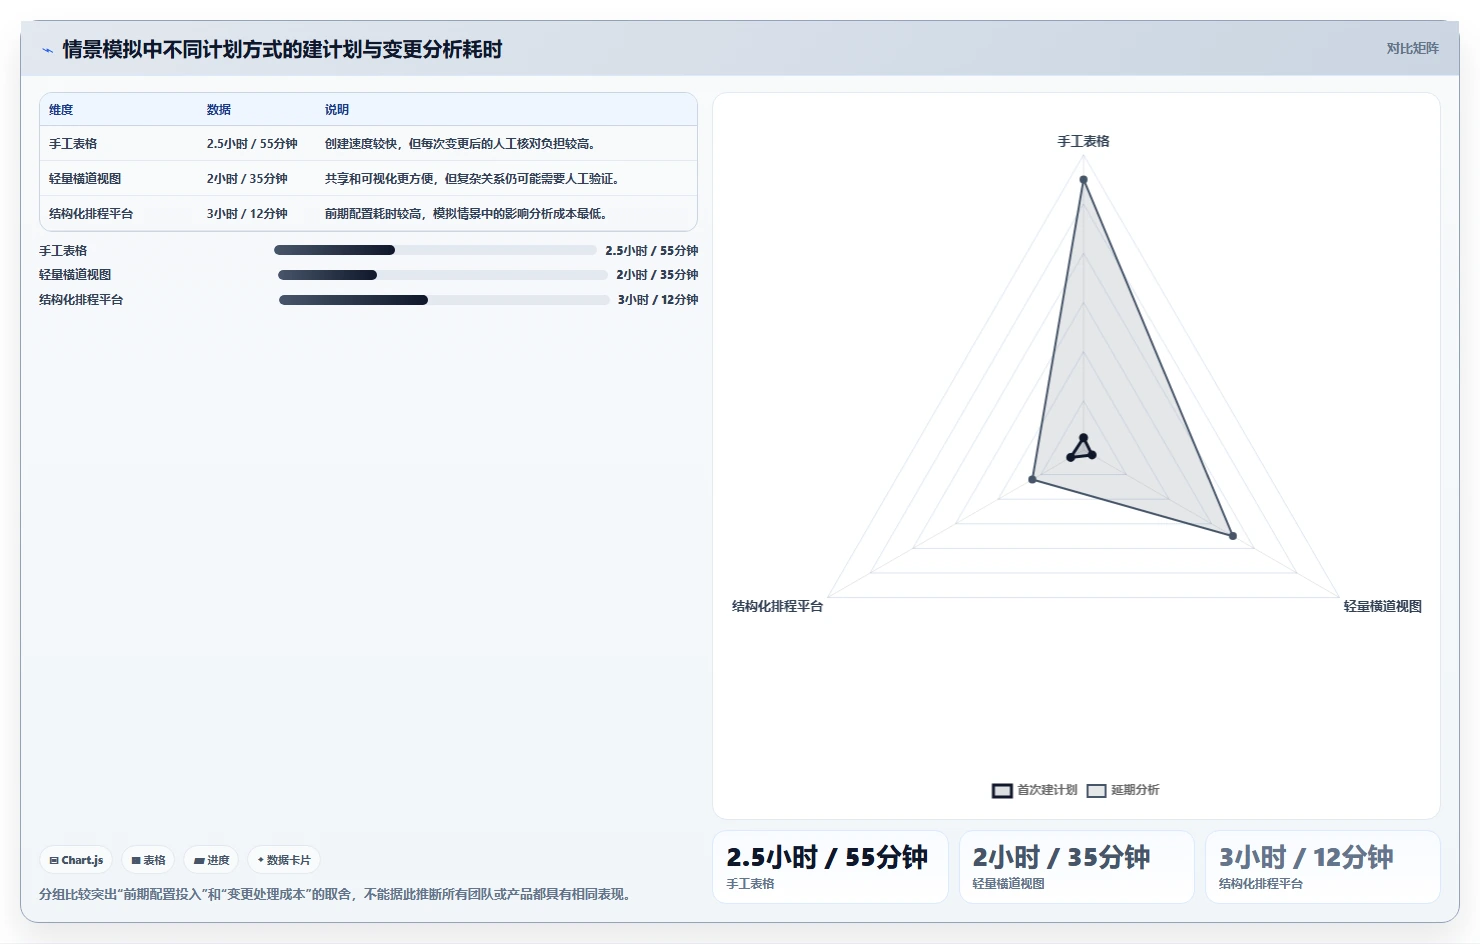Click progress value 3小时 / 12分钟
Viewport: 1480px width, 944px height.
tap(658, 300)
